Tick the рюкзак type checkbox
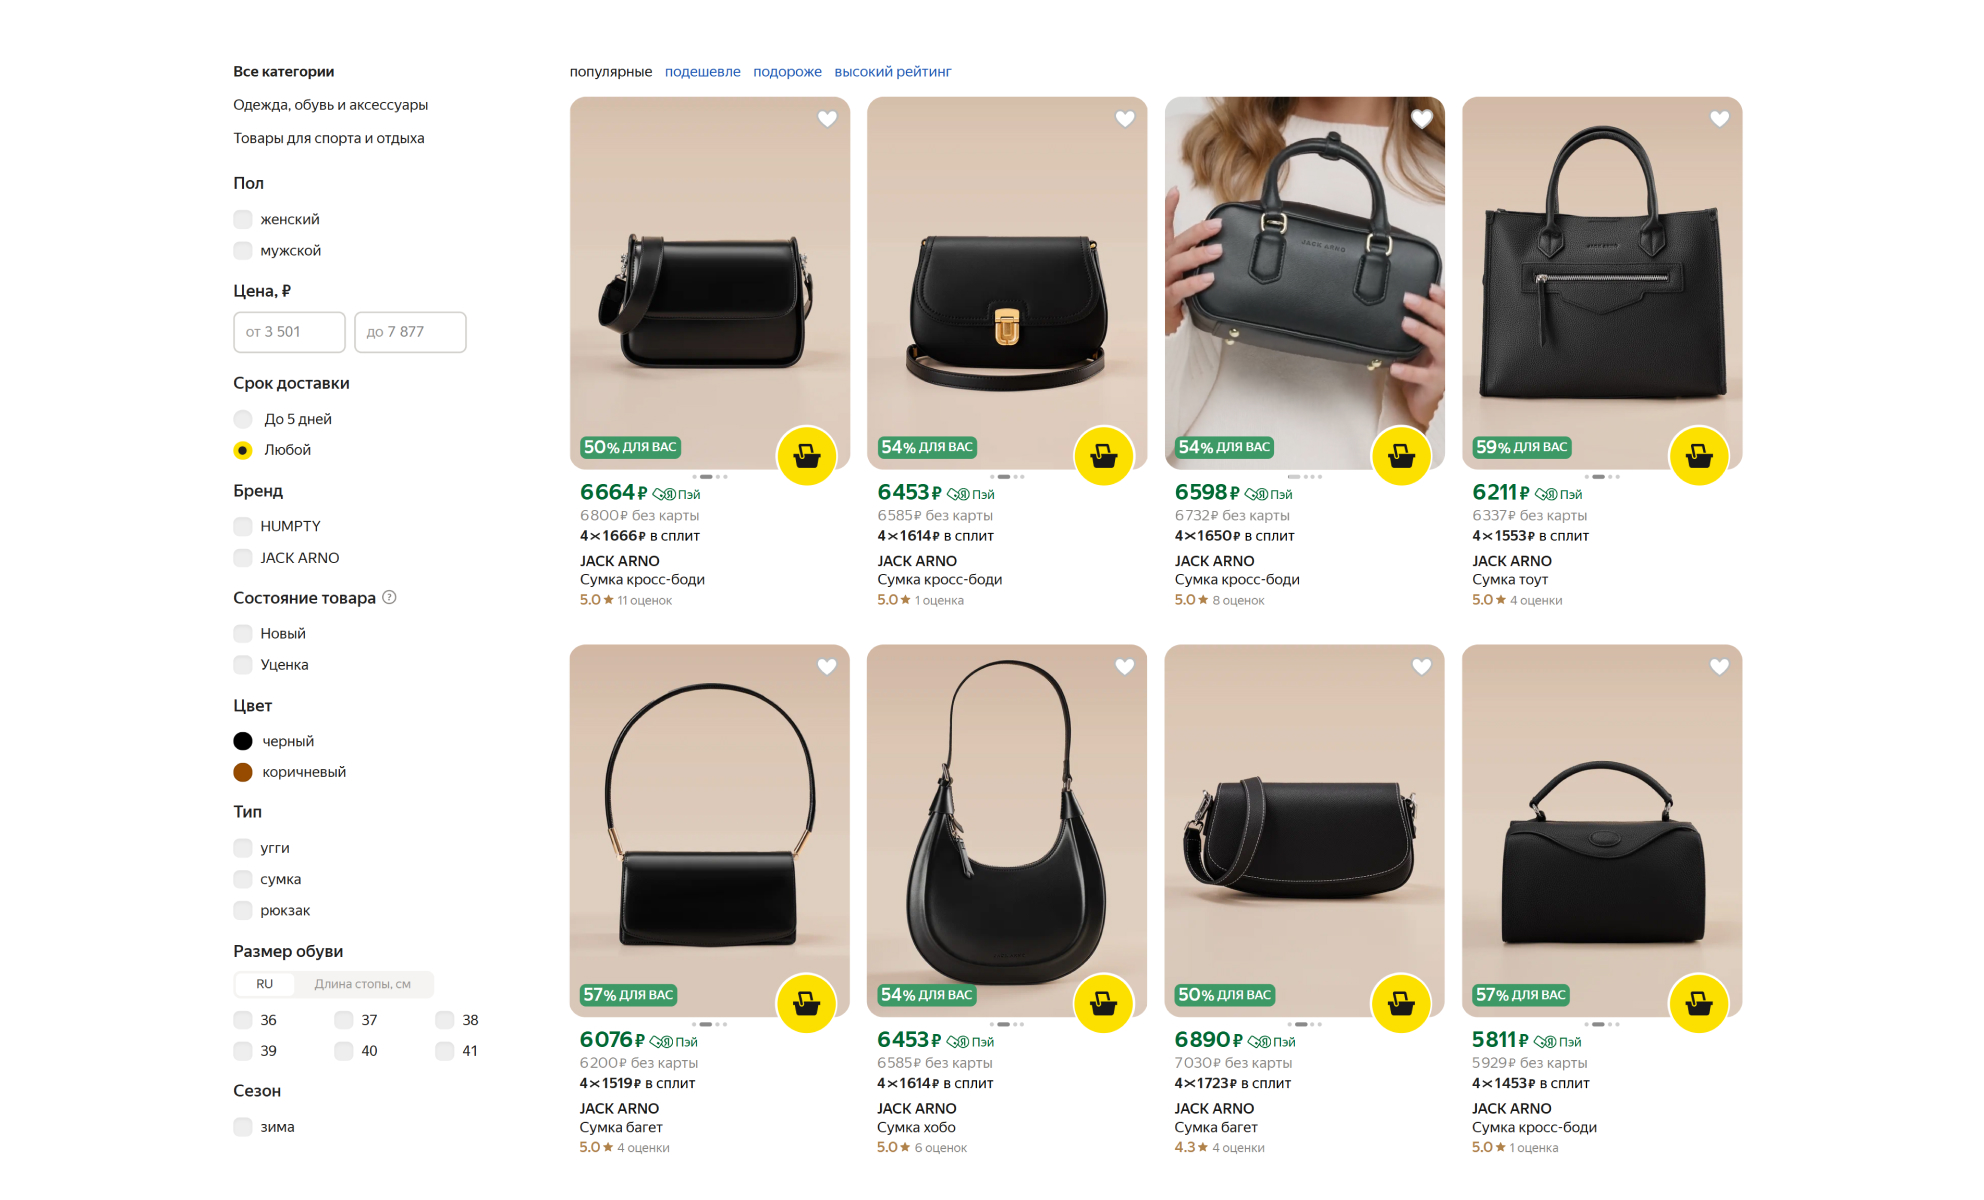Screen dimensions: 1984x1200 tap(243, 910)
